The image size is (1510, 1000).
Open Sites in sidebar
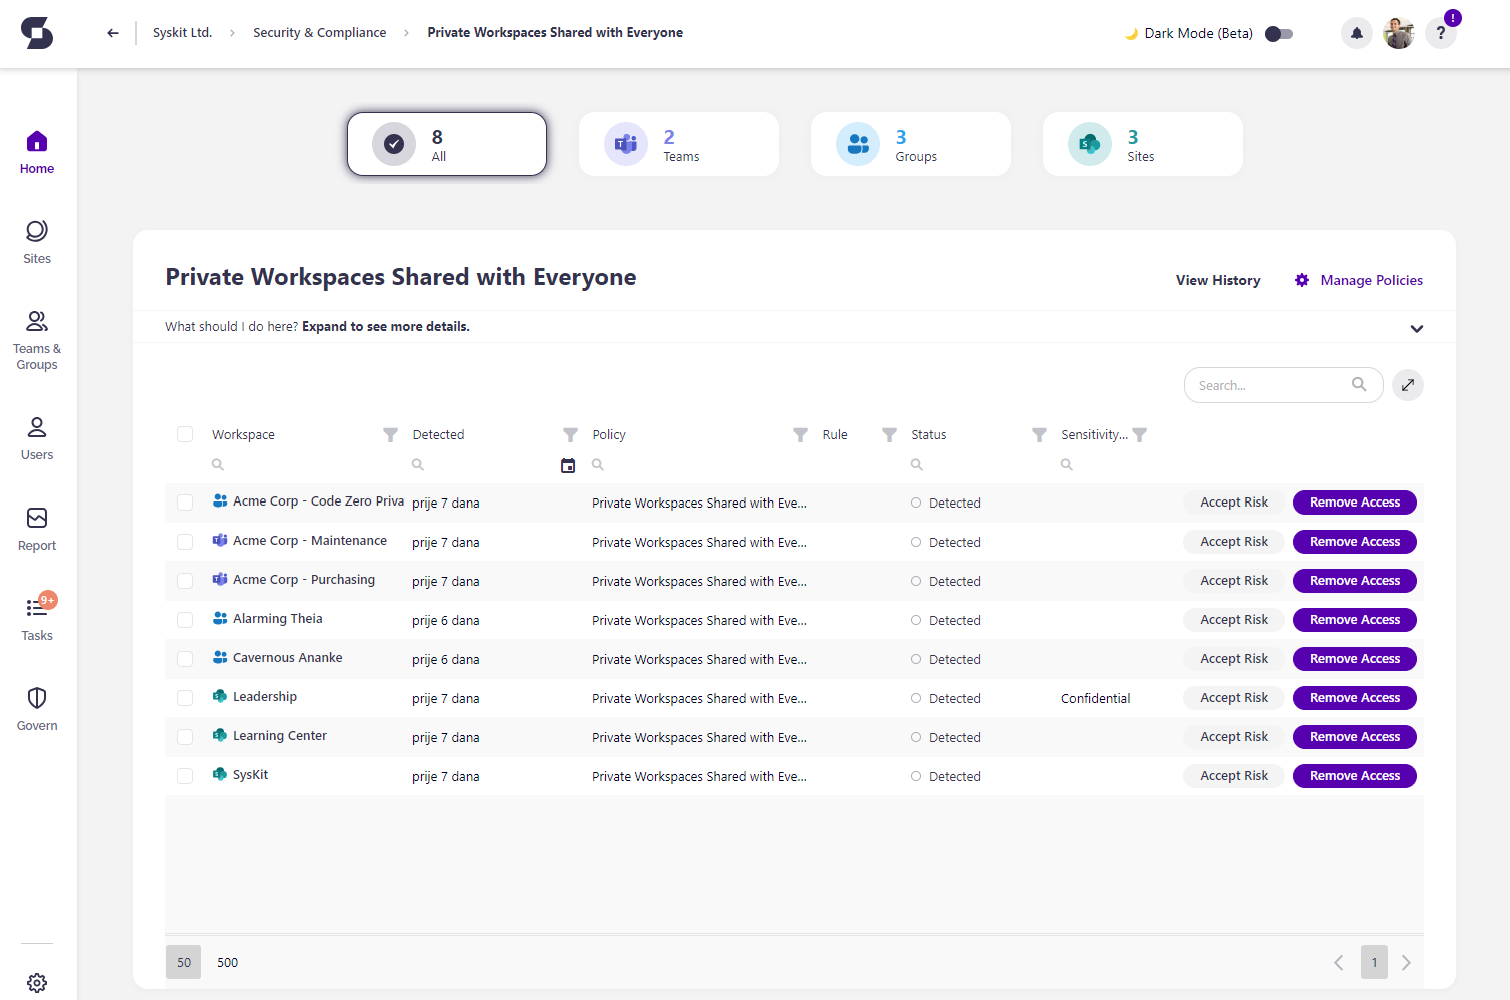pyautogui.click(x=37, y=243)
